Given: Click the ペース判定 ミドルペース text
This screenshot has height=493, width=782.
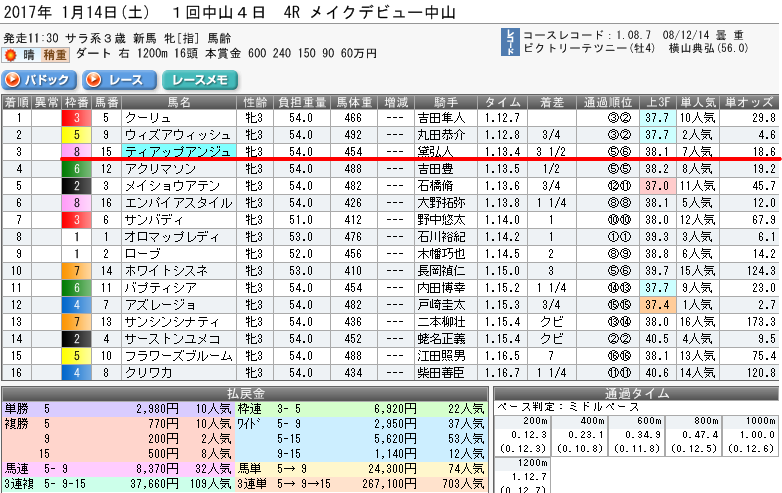Looking at the screenshot, I should coord(568,407).
